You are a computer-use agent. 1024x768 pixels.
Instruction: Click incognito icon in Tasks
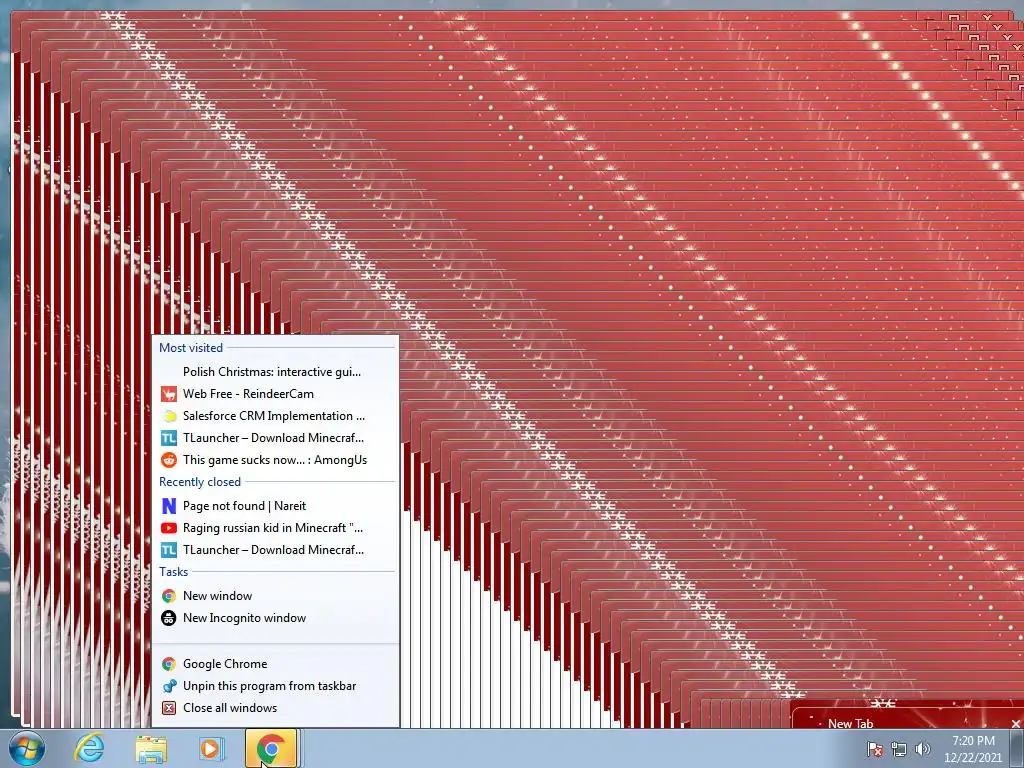pos(168,618)
